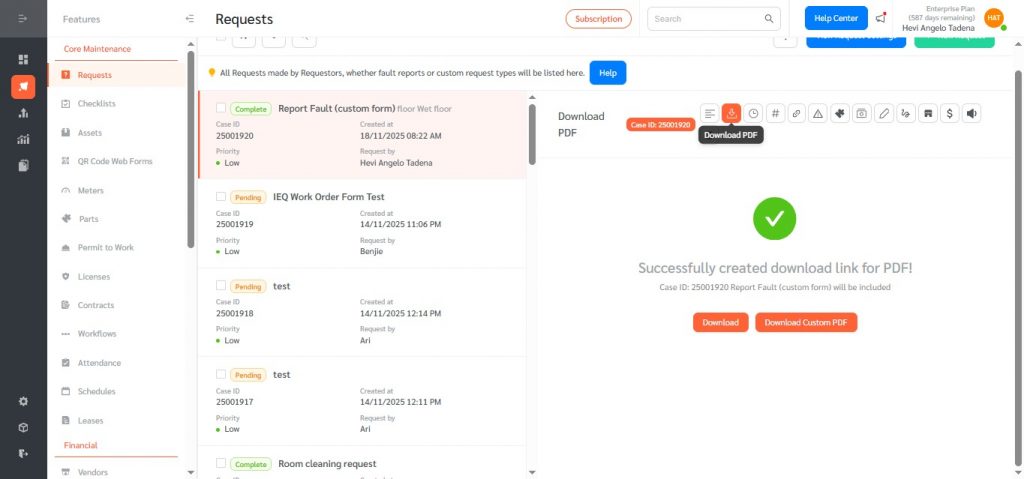Viewport: 1024px width, 479px height.
Task: Tick checkbox for Report Fault (custom form) request
Action: point(221,108)
